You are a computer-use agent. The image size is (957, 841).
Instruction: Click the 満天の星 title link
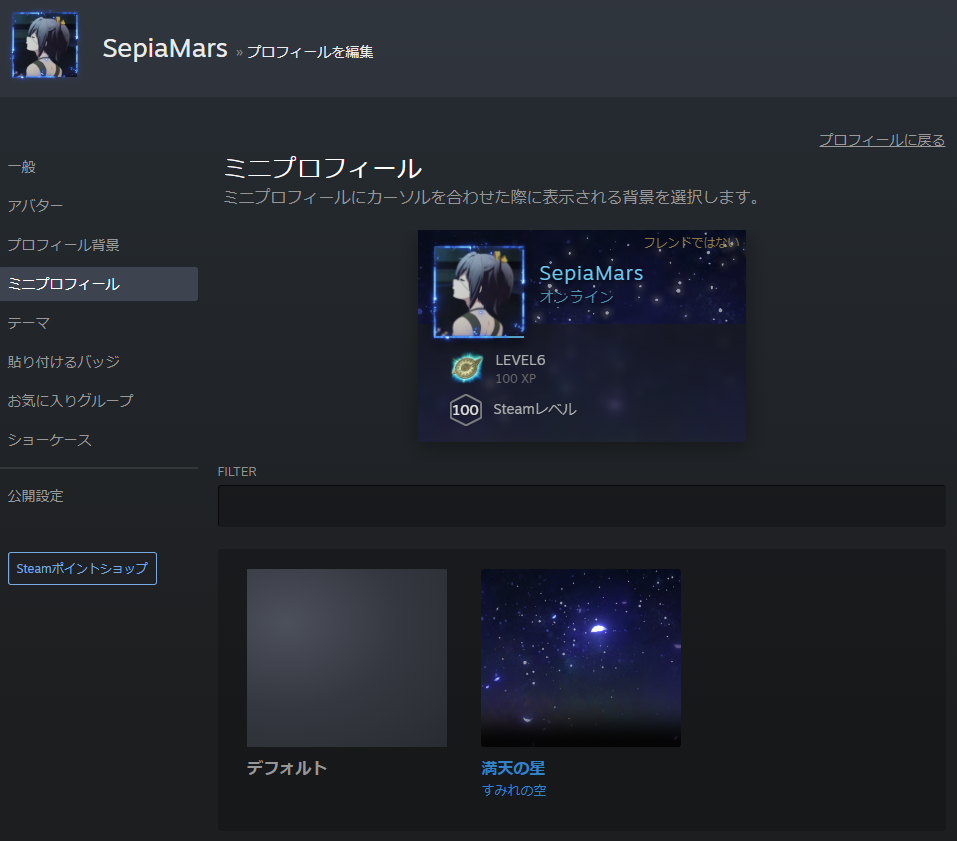click(x=513, y=768)
